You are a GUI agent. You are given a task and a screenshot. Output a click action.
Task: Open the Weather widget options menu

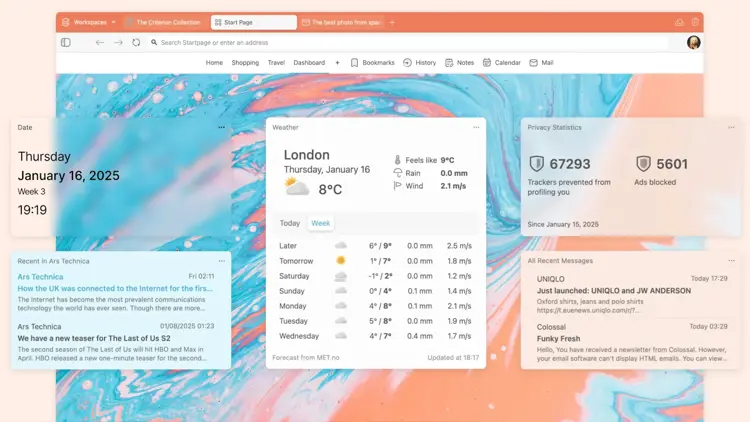click(476, 127)
